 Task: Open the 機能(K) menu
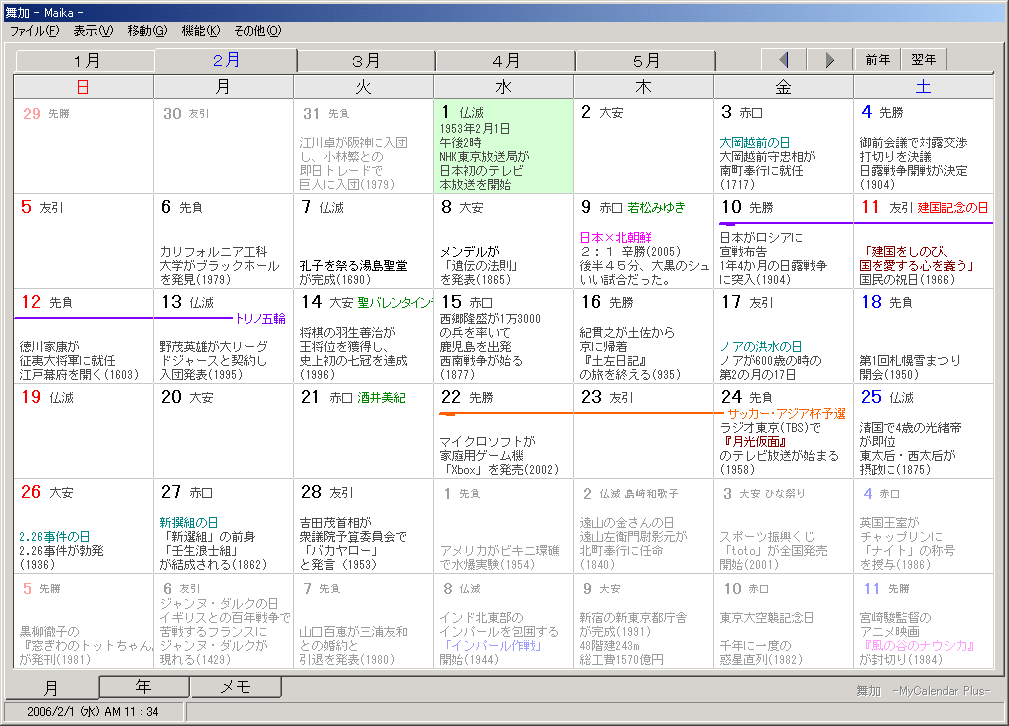201,31
